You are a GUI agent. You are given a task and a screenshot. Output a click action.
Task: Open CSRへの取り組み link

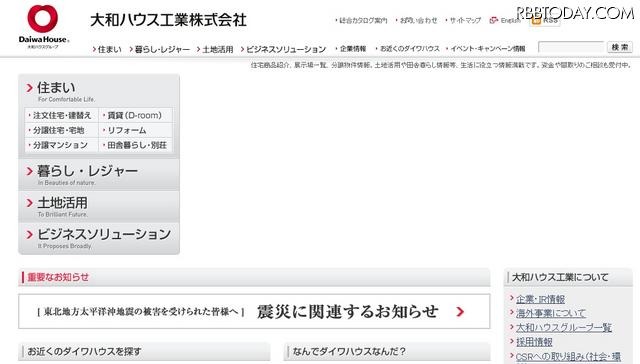(x=568, y=357)
